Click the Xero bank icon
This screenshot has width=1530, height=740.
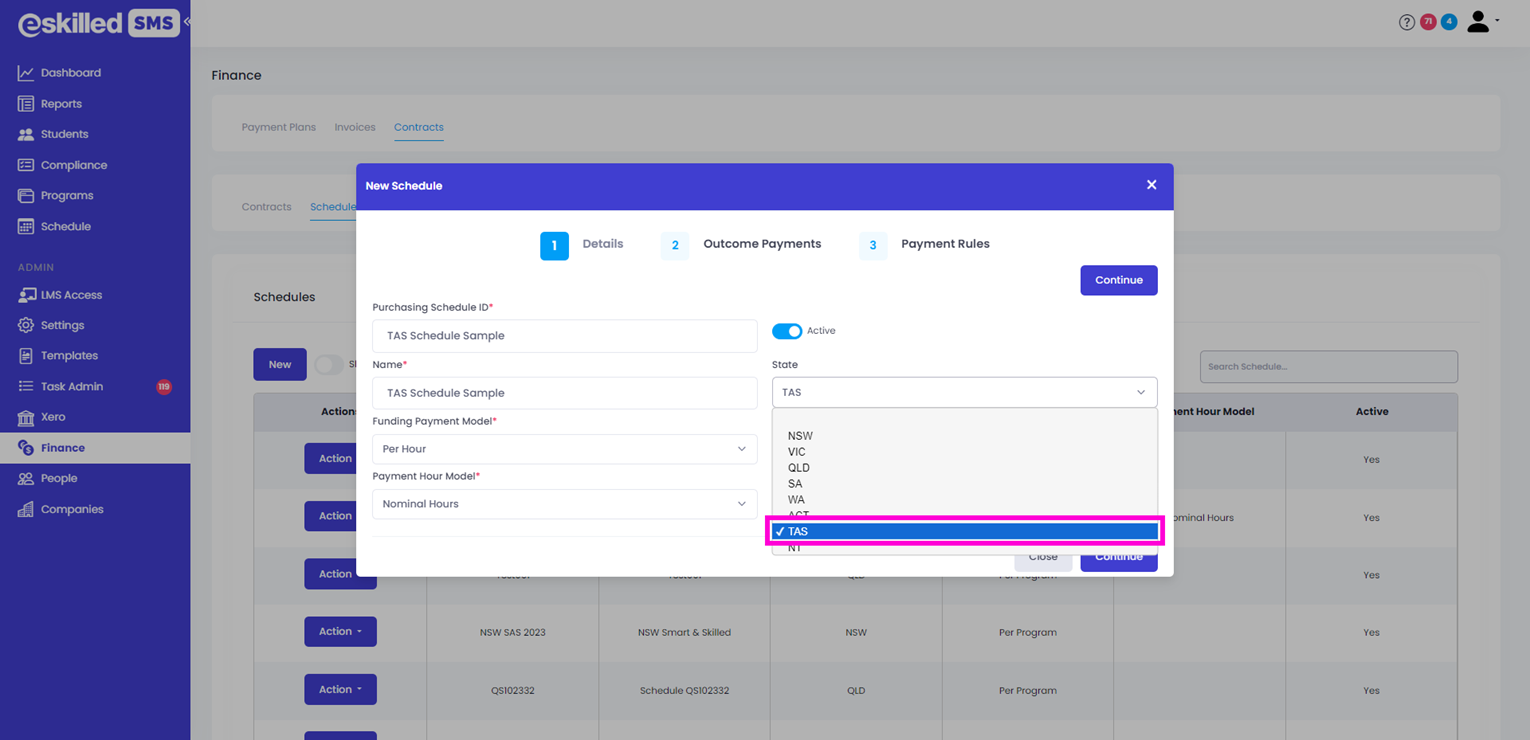pyautogui.click(x=26, y=417)
